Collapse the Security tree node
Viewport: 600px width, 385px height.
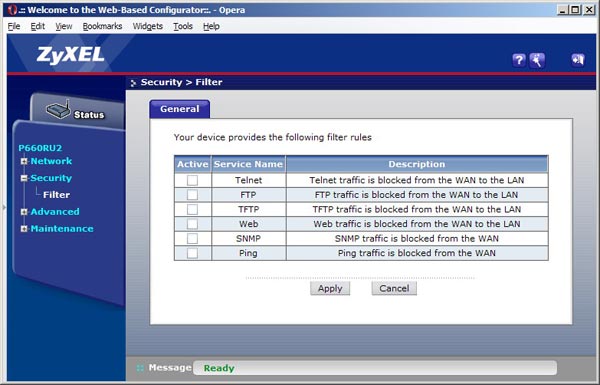(x=24, y=178)
